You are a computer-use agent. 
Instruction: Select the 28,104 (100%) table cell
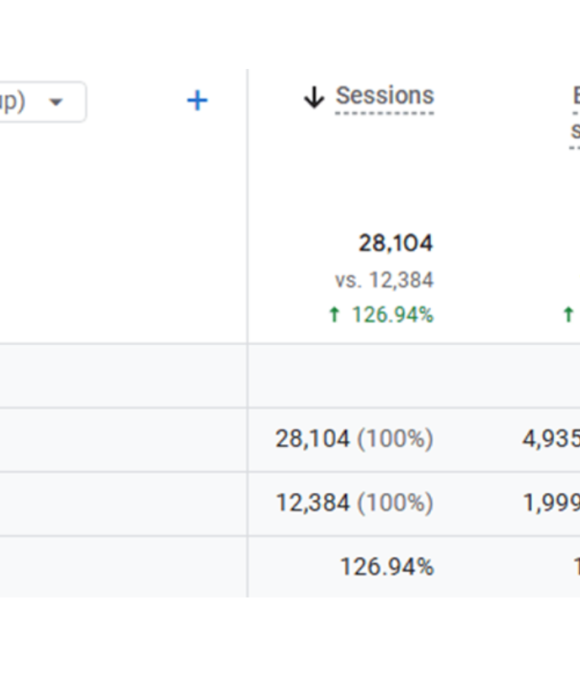[x=354, y=439]
